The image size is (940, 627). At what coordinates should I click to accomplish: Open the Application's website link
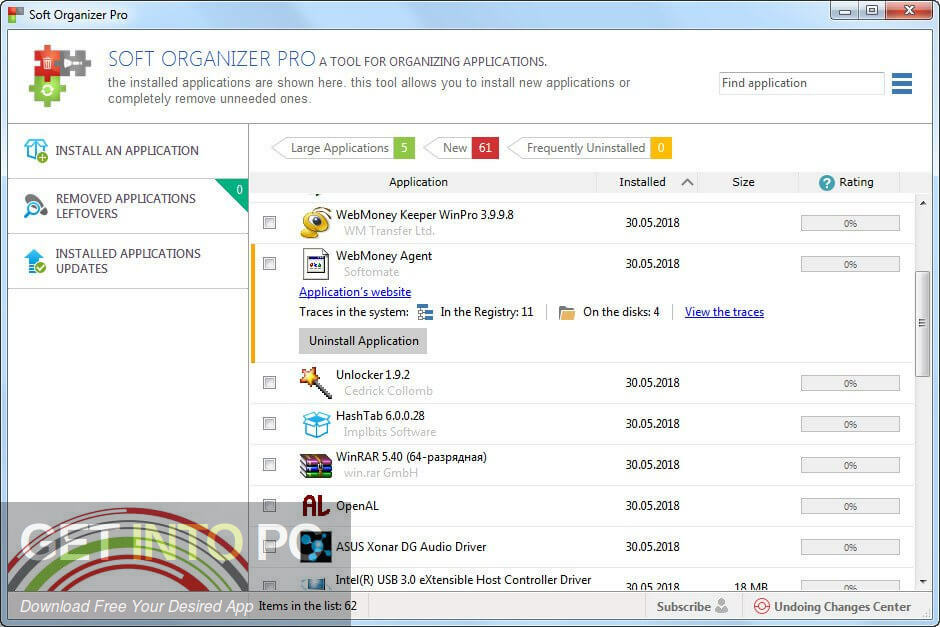355,292
